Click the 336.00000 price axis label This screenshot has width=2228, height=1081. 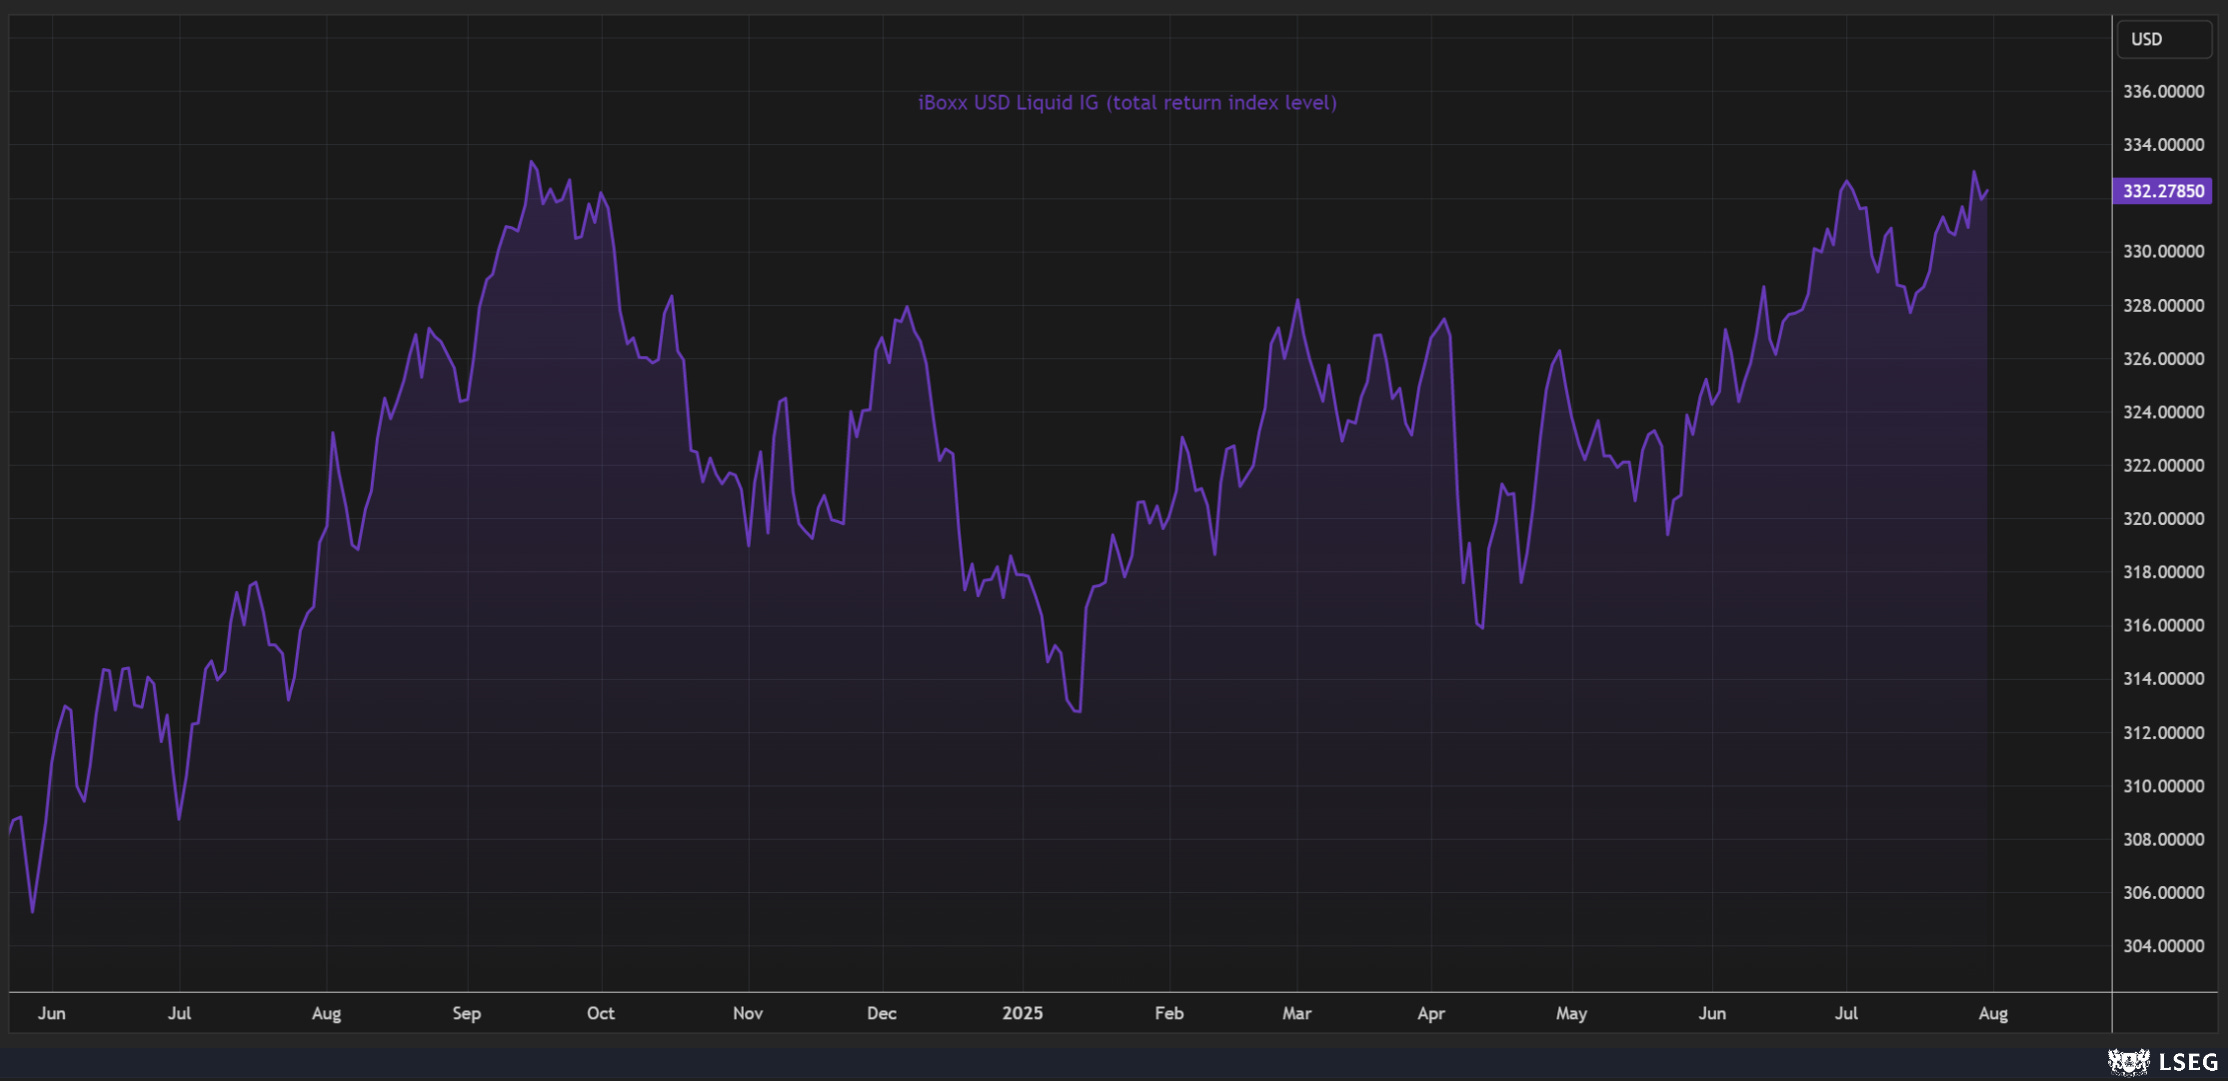click(2163, 91)
